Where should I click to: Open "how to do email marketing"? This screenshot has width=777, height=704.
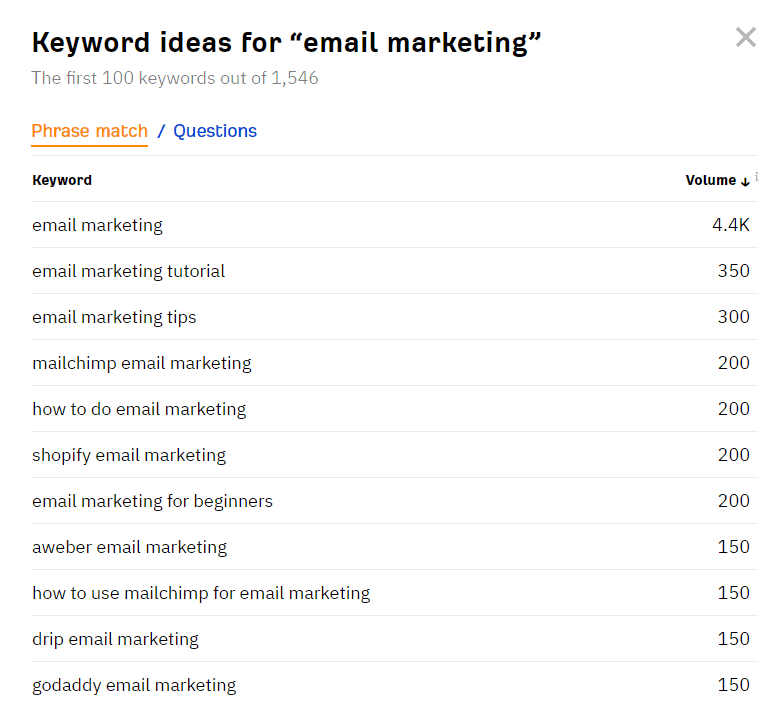pos(138,409)
